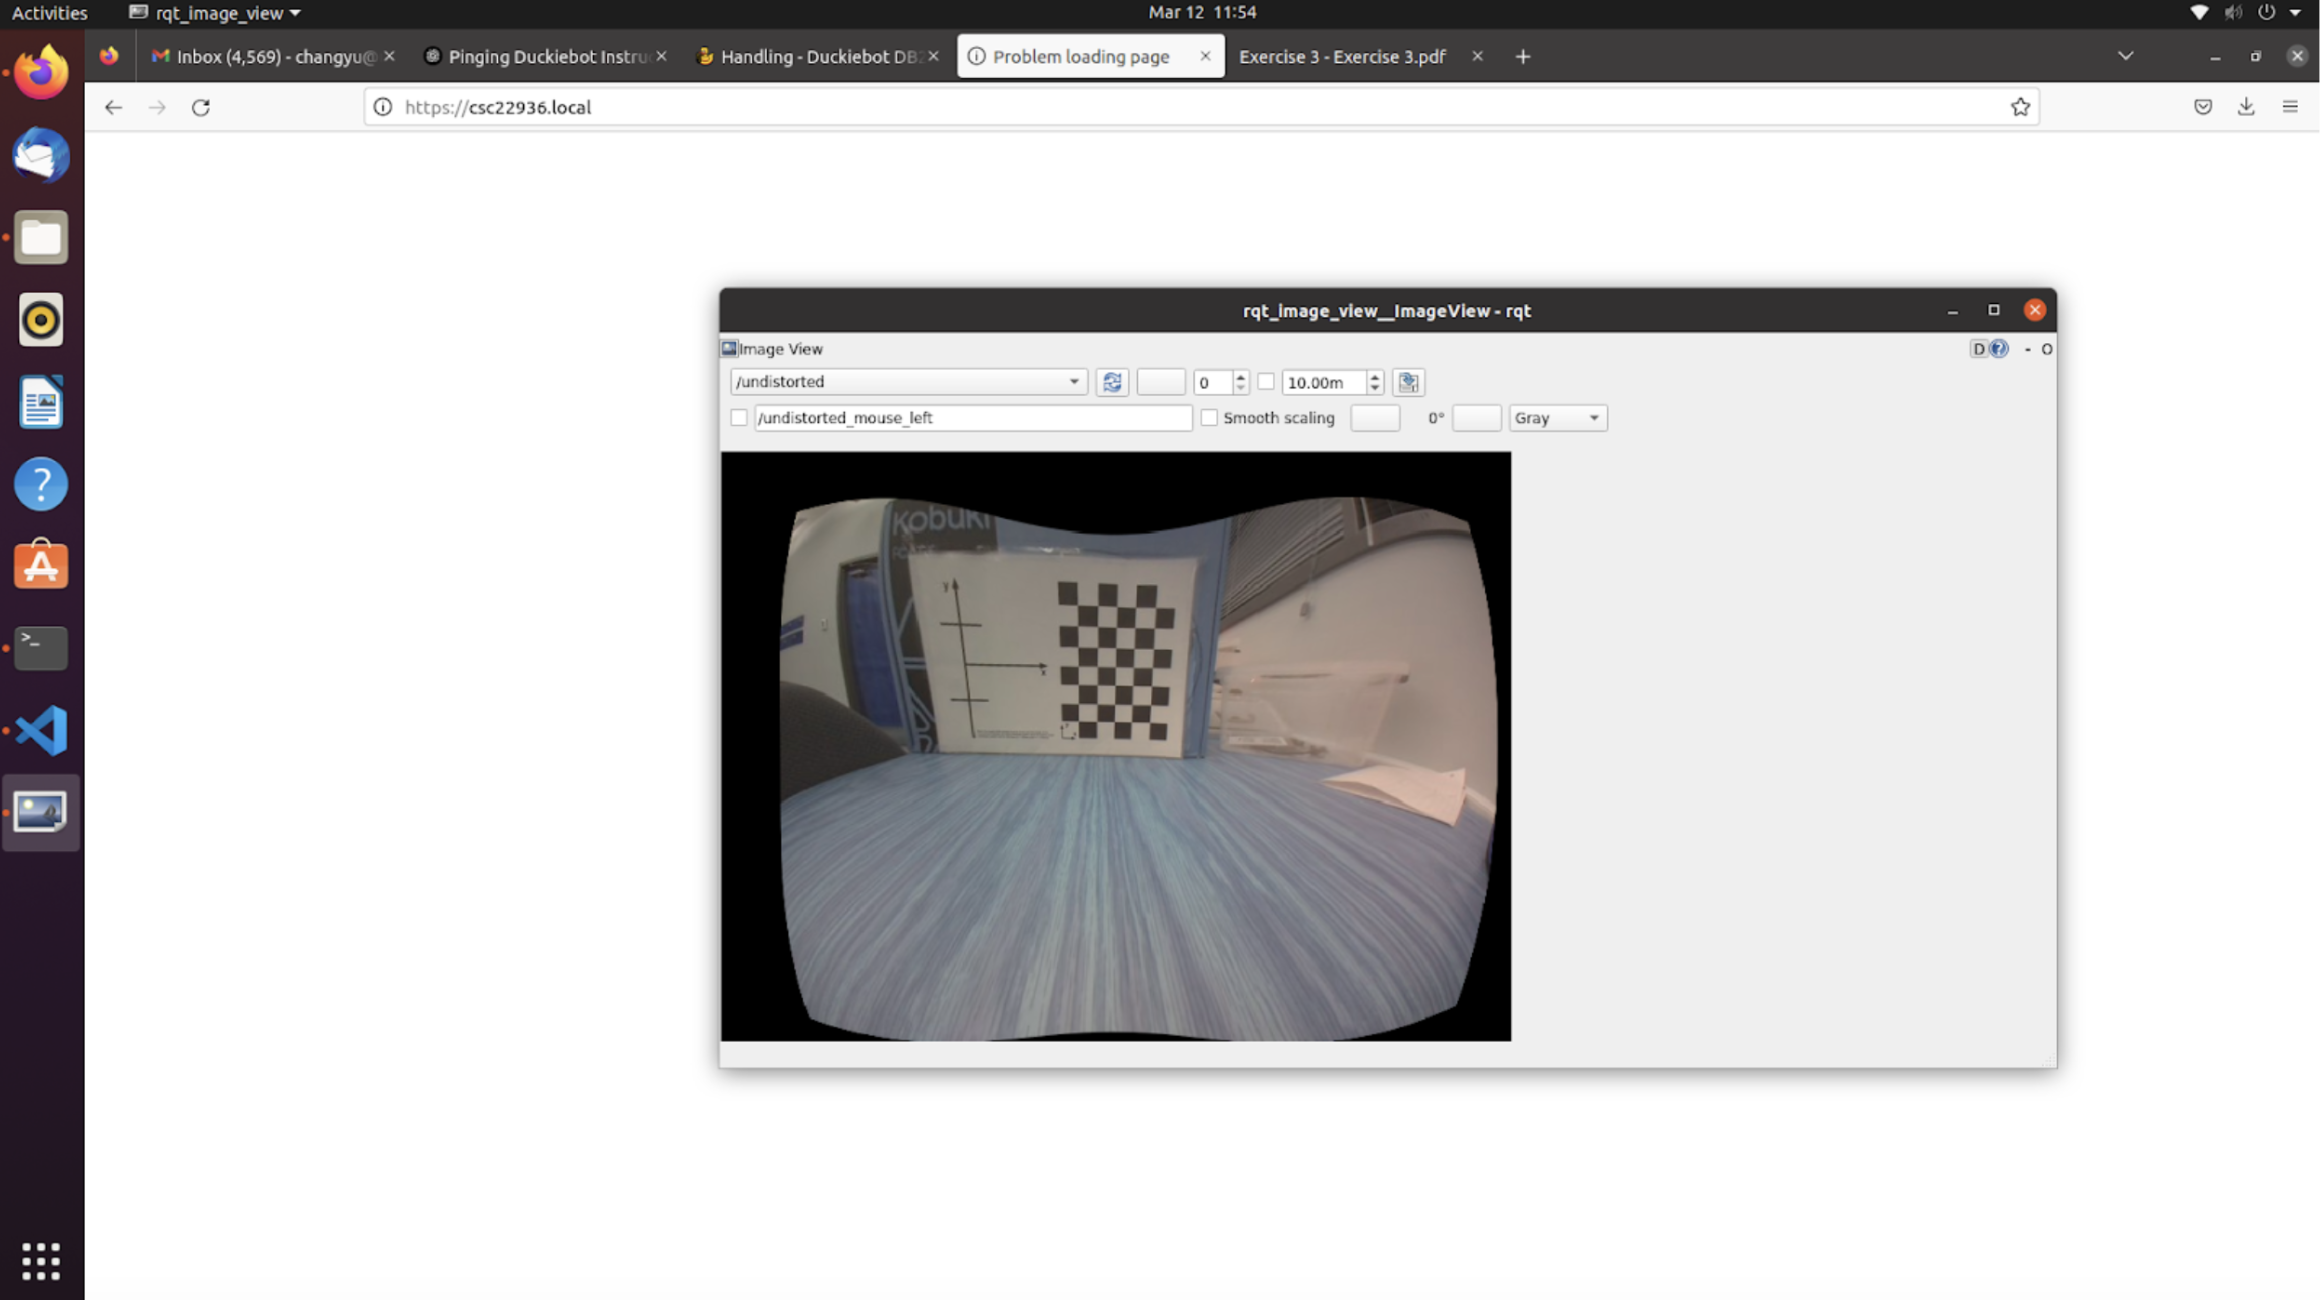Open Visual Studio Code from dock

tap(41, 730)
